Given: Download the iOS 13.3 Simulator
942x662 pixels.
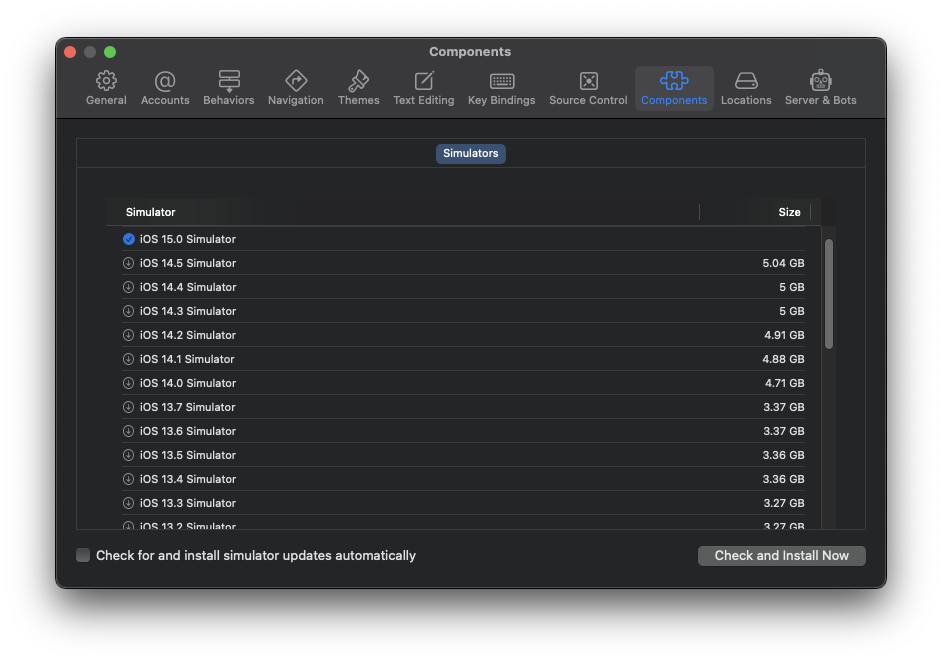Looking at the screenshot, I should coord(129,503).
